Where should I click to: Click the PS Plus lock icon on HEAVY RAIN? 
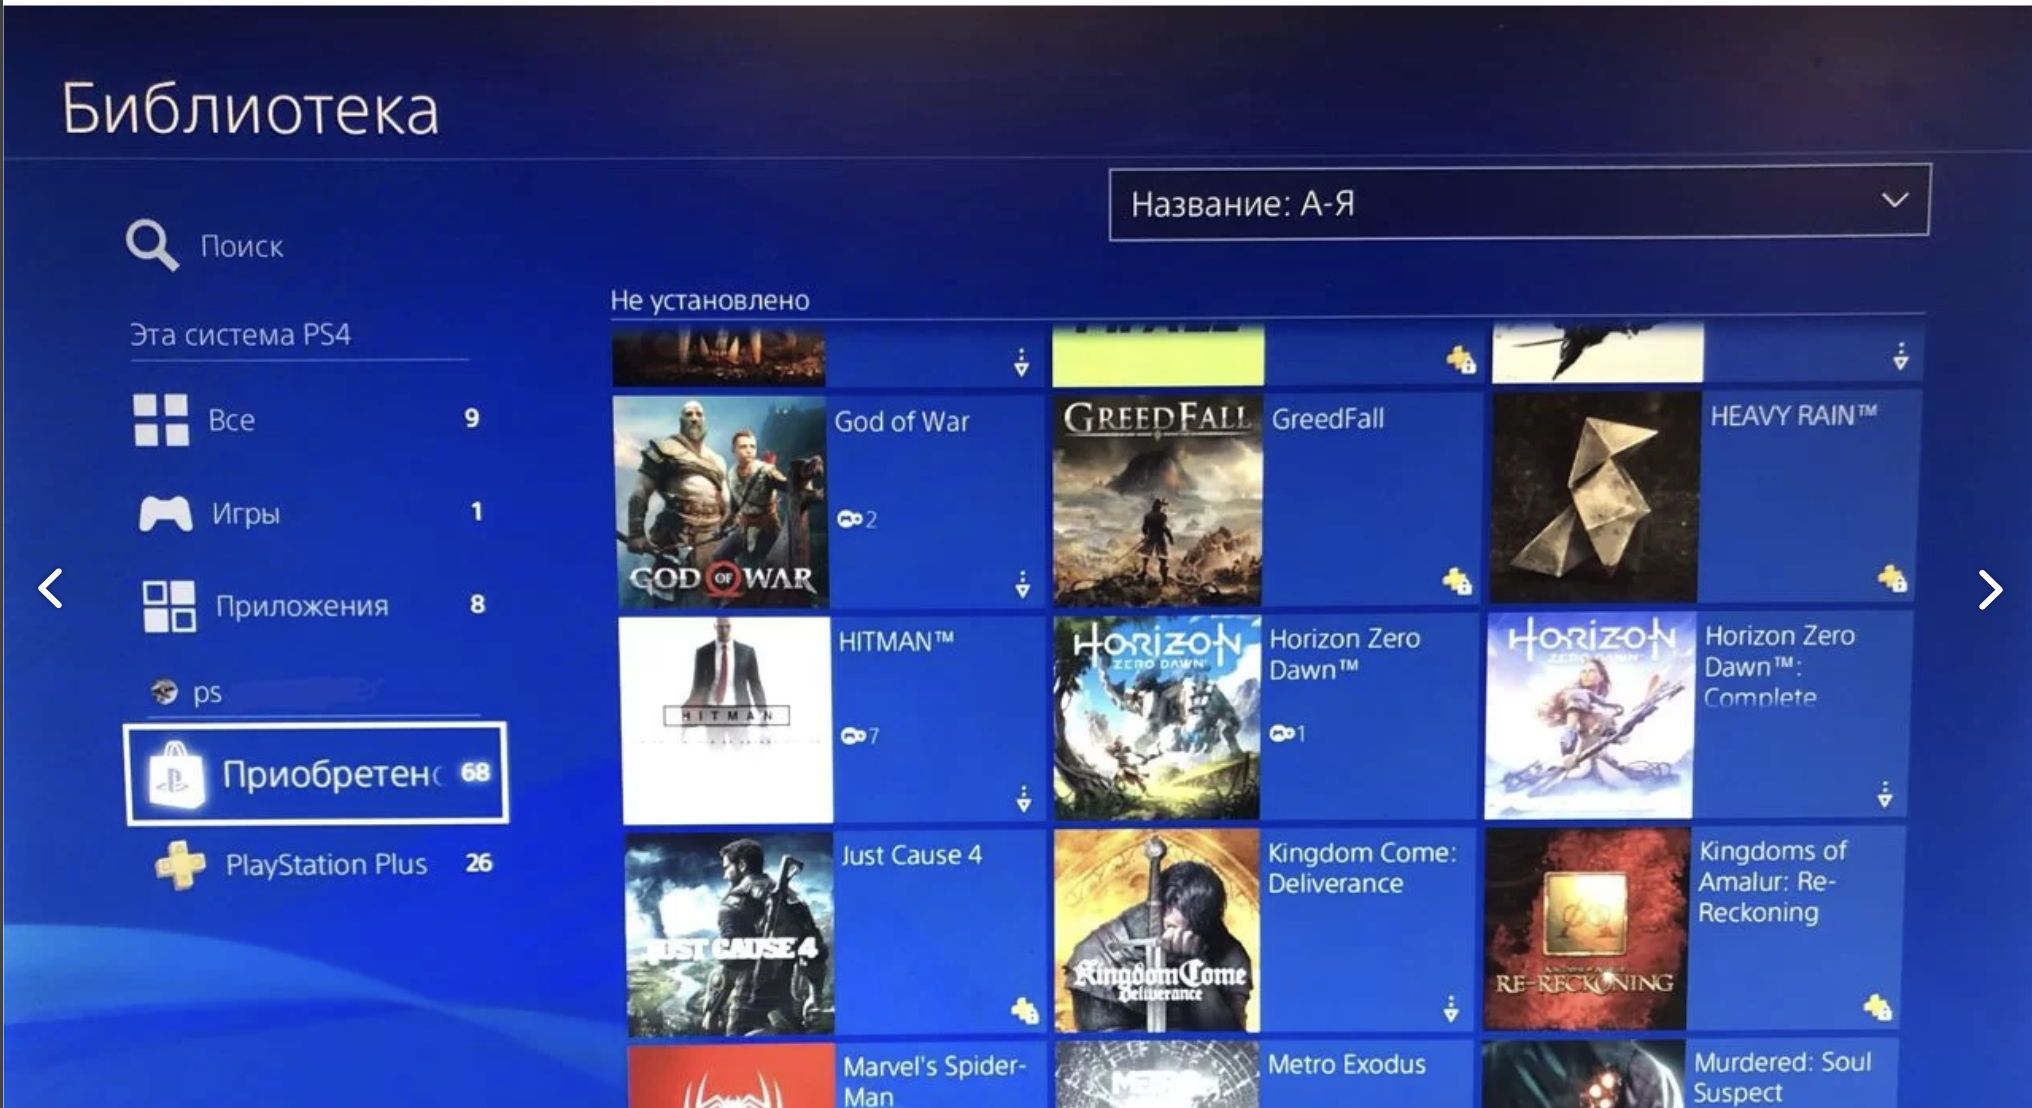1892,577
